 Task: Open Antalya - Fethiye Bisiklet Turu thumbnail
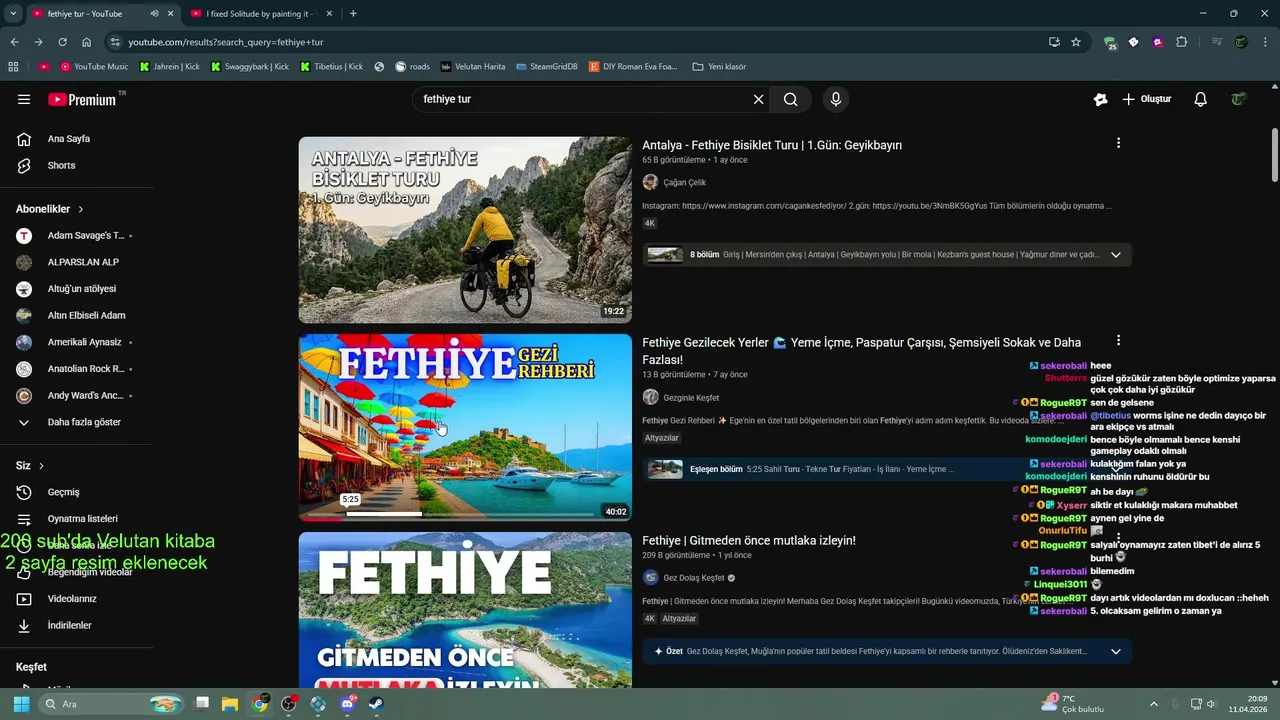(x=465, y=230)
